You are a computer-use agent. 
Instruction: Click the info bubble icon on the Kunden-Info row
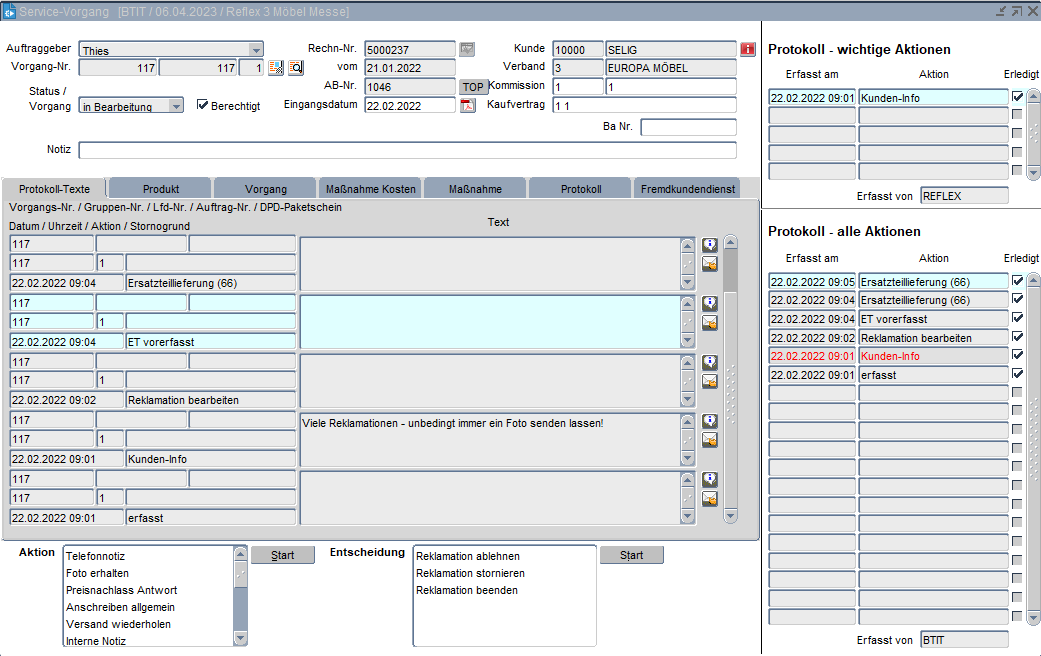(710, 422)
